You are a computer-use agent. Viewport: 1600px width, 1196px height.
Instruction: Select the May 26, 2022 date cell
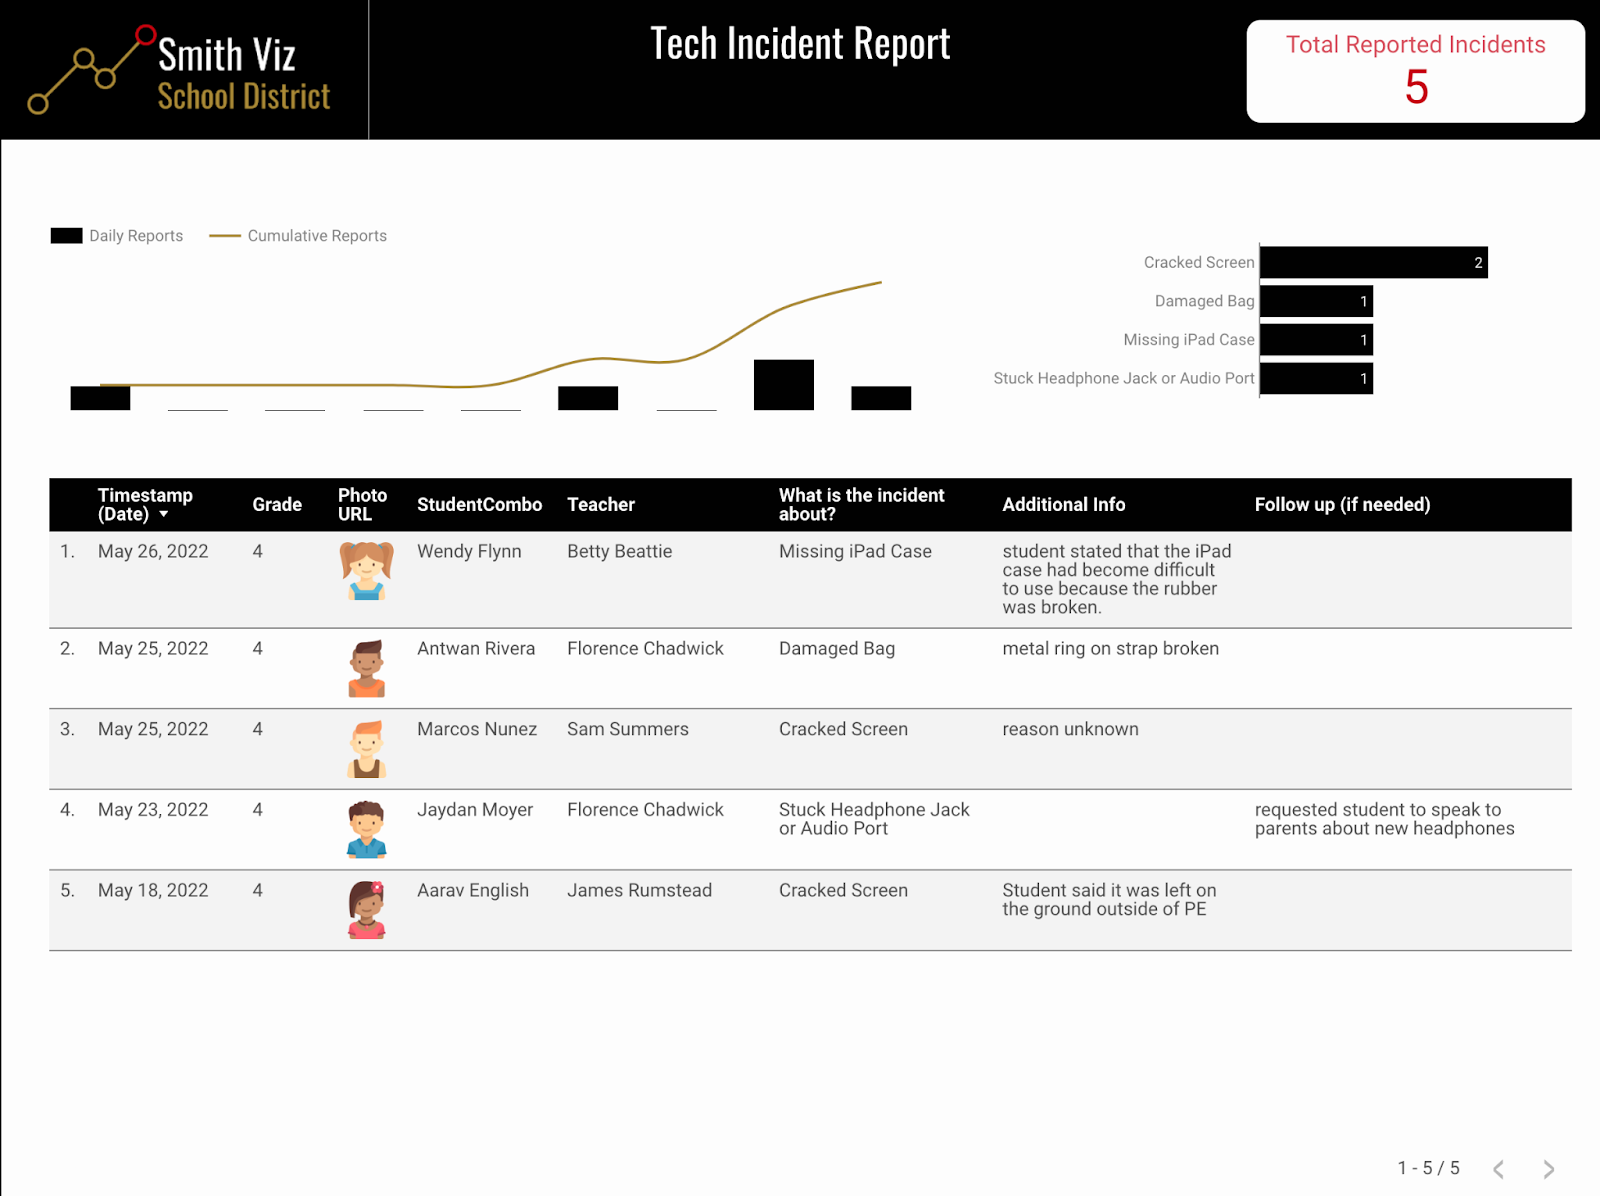click(x=153, y=551)
